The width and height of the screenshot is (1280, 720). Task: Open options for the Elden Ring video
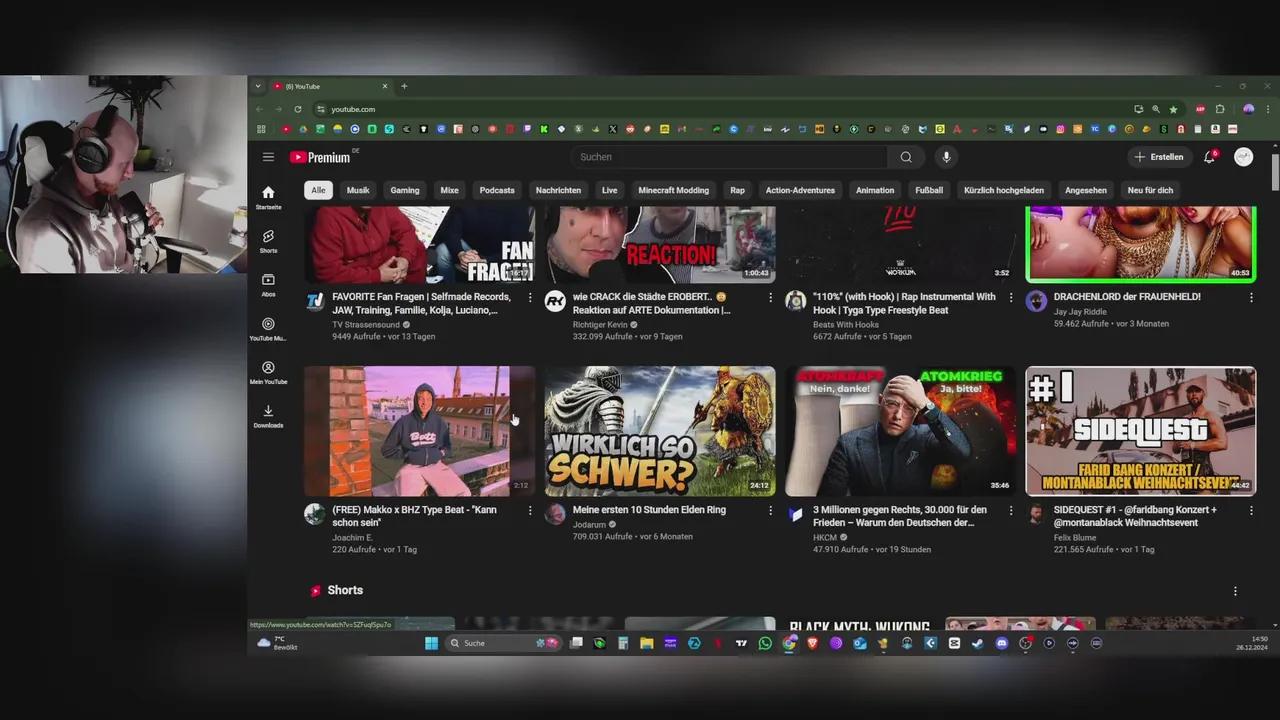(770, 510)
